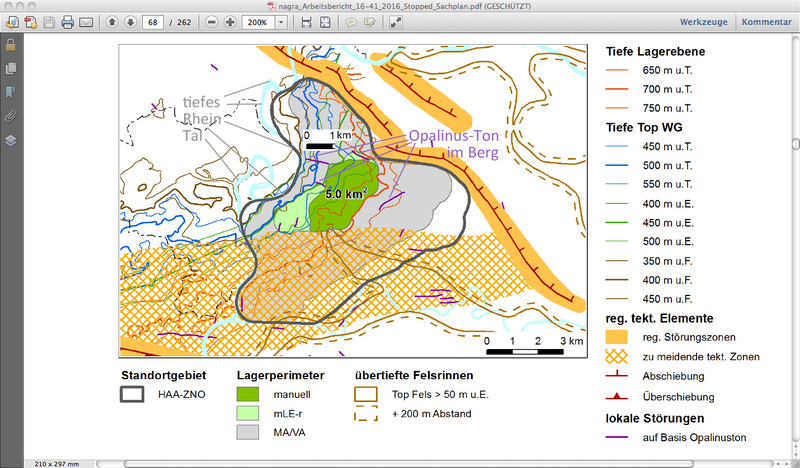The height and width of the screenshot is (468, 800).
Task: Go to previous page with up arrow
Action: tap(112, 22)
